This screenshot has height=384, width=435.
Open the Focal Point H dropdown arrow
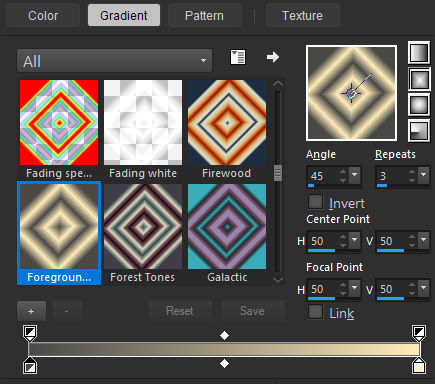pos(354,288)
